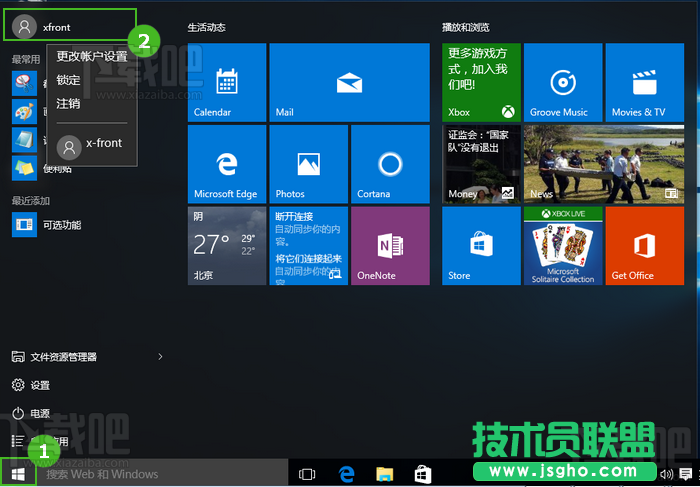The height and width of the screenshot is (487, 700).
Task: Open the Store from the taskbar
Action: [422, 474]
